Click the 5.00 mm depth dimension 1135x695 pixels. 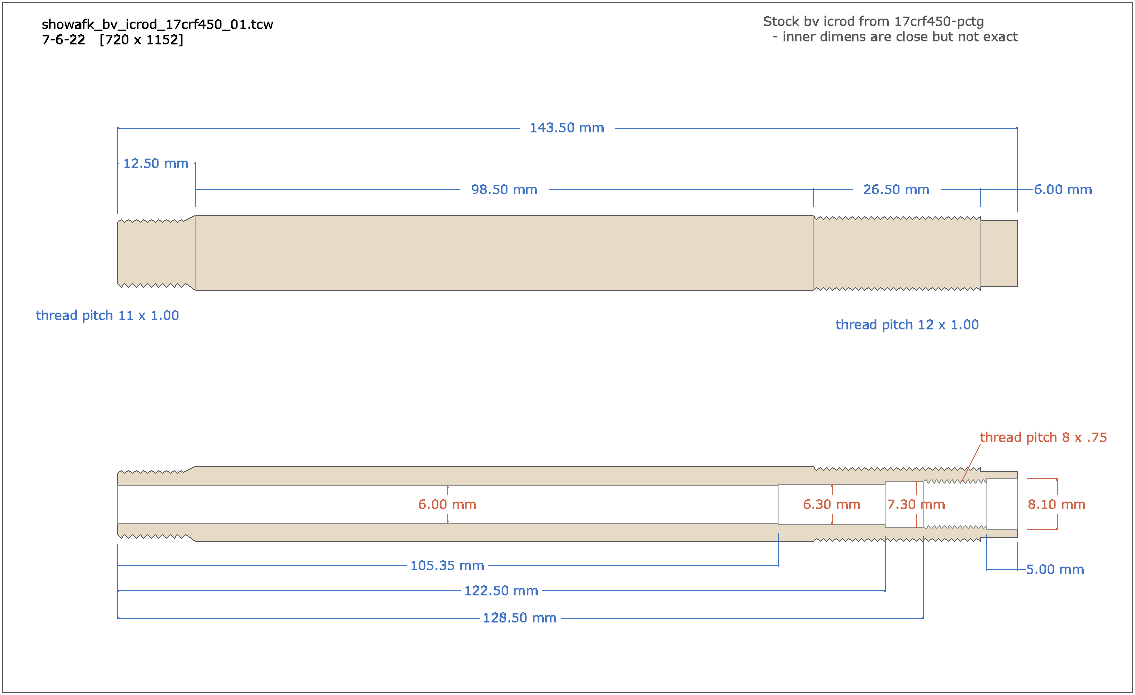(1055, 570)
